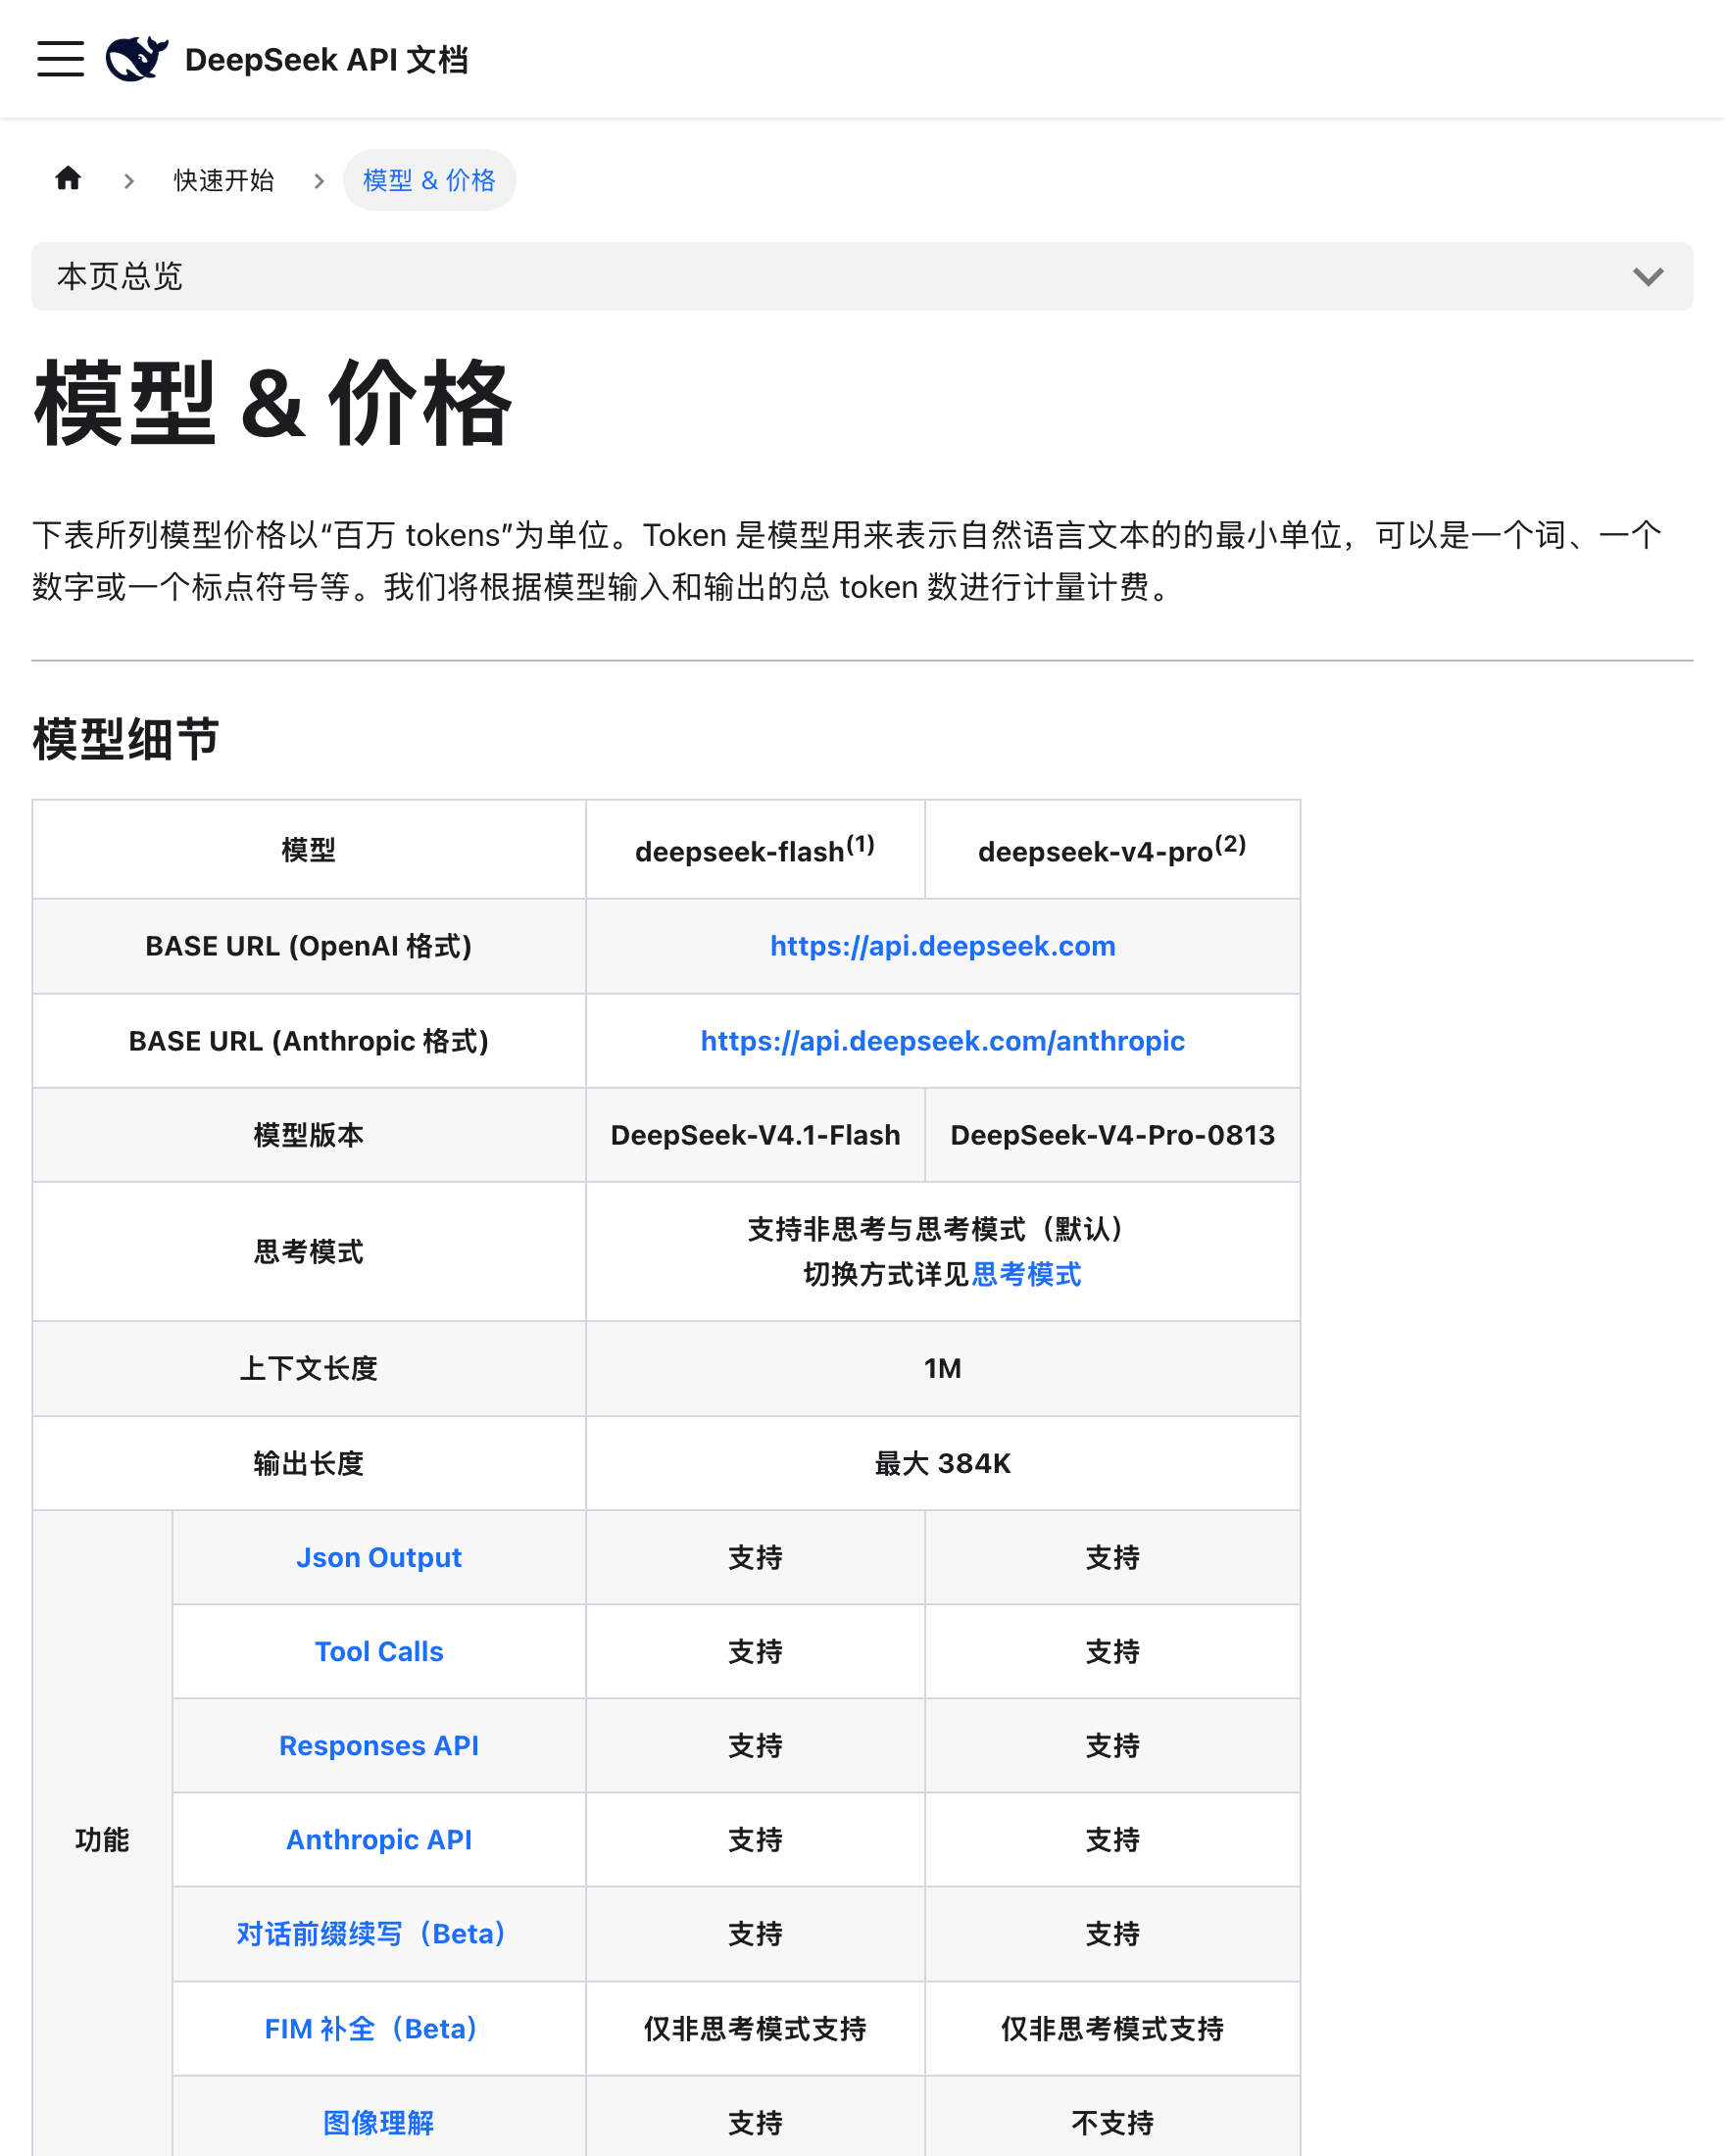Click the 模型 header cell in table
Viewport: 1725px width, 2156px height.
308,849
